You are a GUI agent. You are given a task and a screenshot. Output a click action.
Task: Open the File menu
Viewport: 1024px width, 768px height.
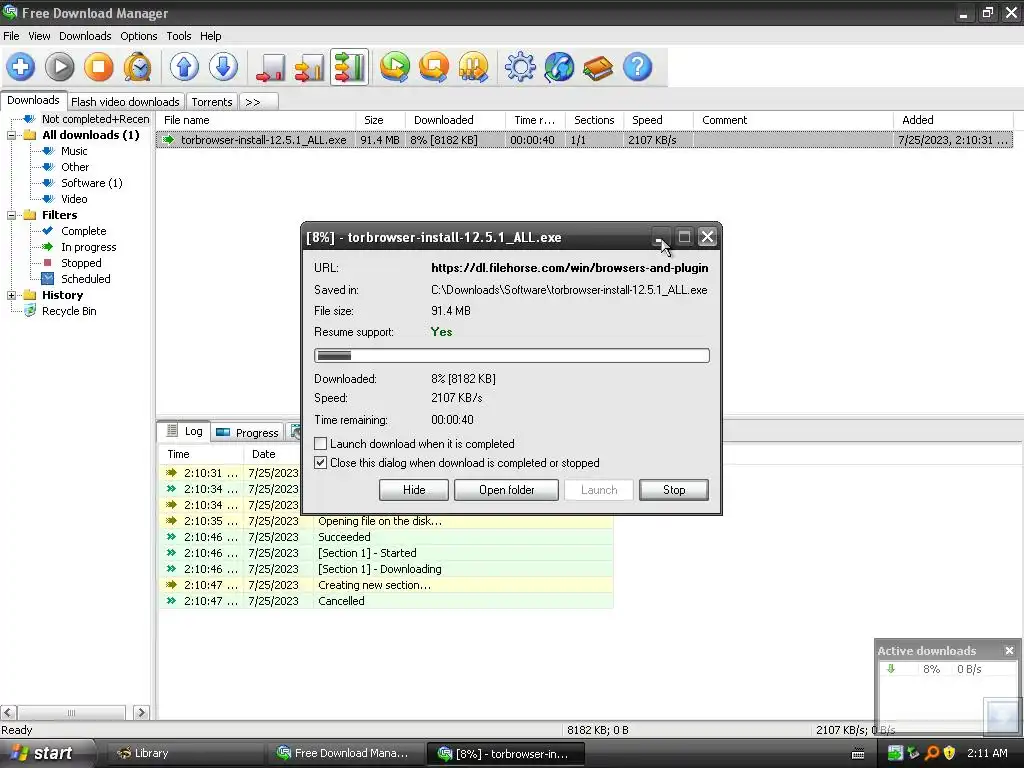tap(11, 36)
